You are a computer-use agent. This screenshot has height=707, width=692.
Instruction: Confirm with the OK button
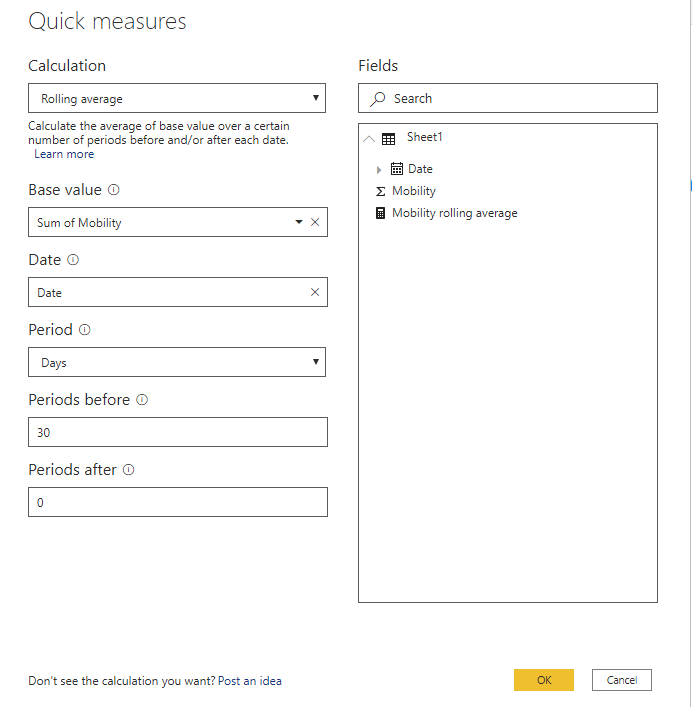544,680
